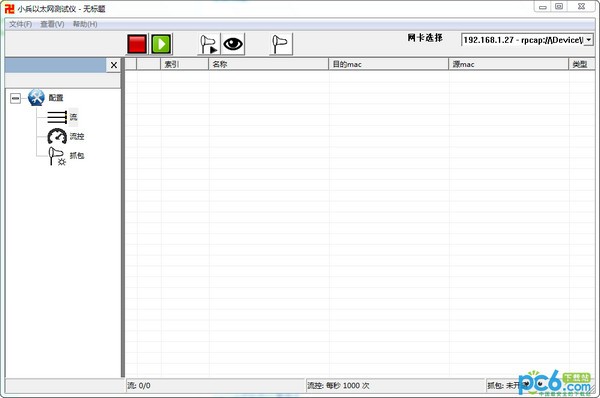
Task: Click the 类型 column header
Action: click(x=581, y=64)
